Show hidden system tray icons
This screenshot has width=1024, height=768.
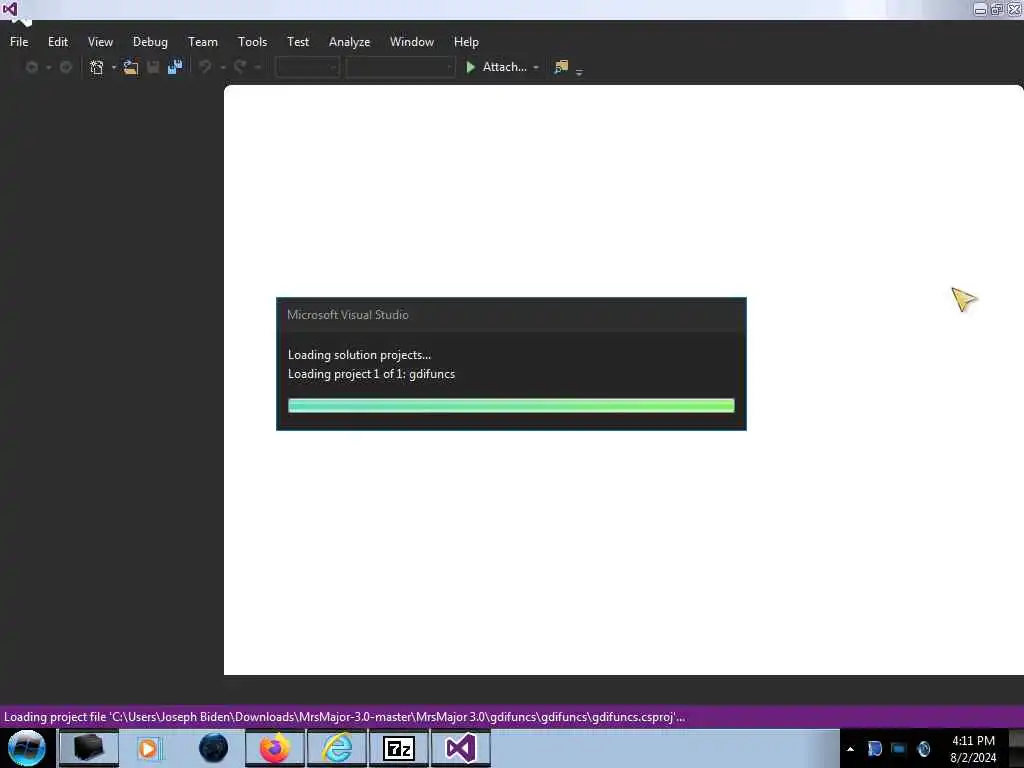coord(850,749)
